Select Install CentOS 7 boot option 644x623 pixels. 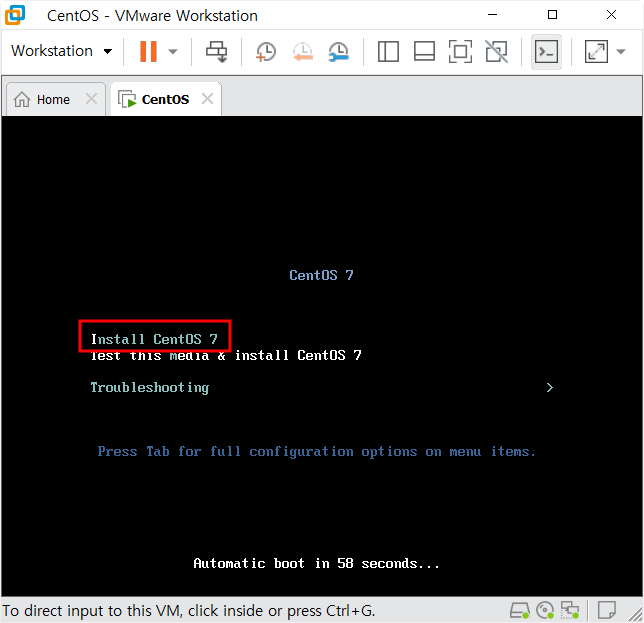154,339
